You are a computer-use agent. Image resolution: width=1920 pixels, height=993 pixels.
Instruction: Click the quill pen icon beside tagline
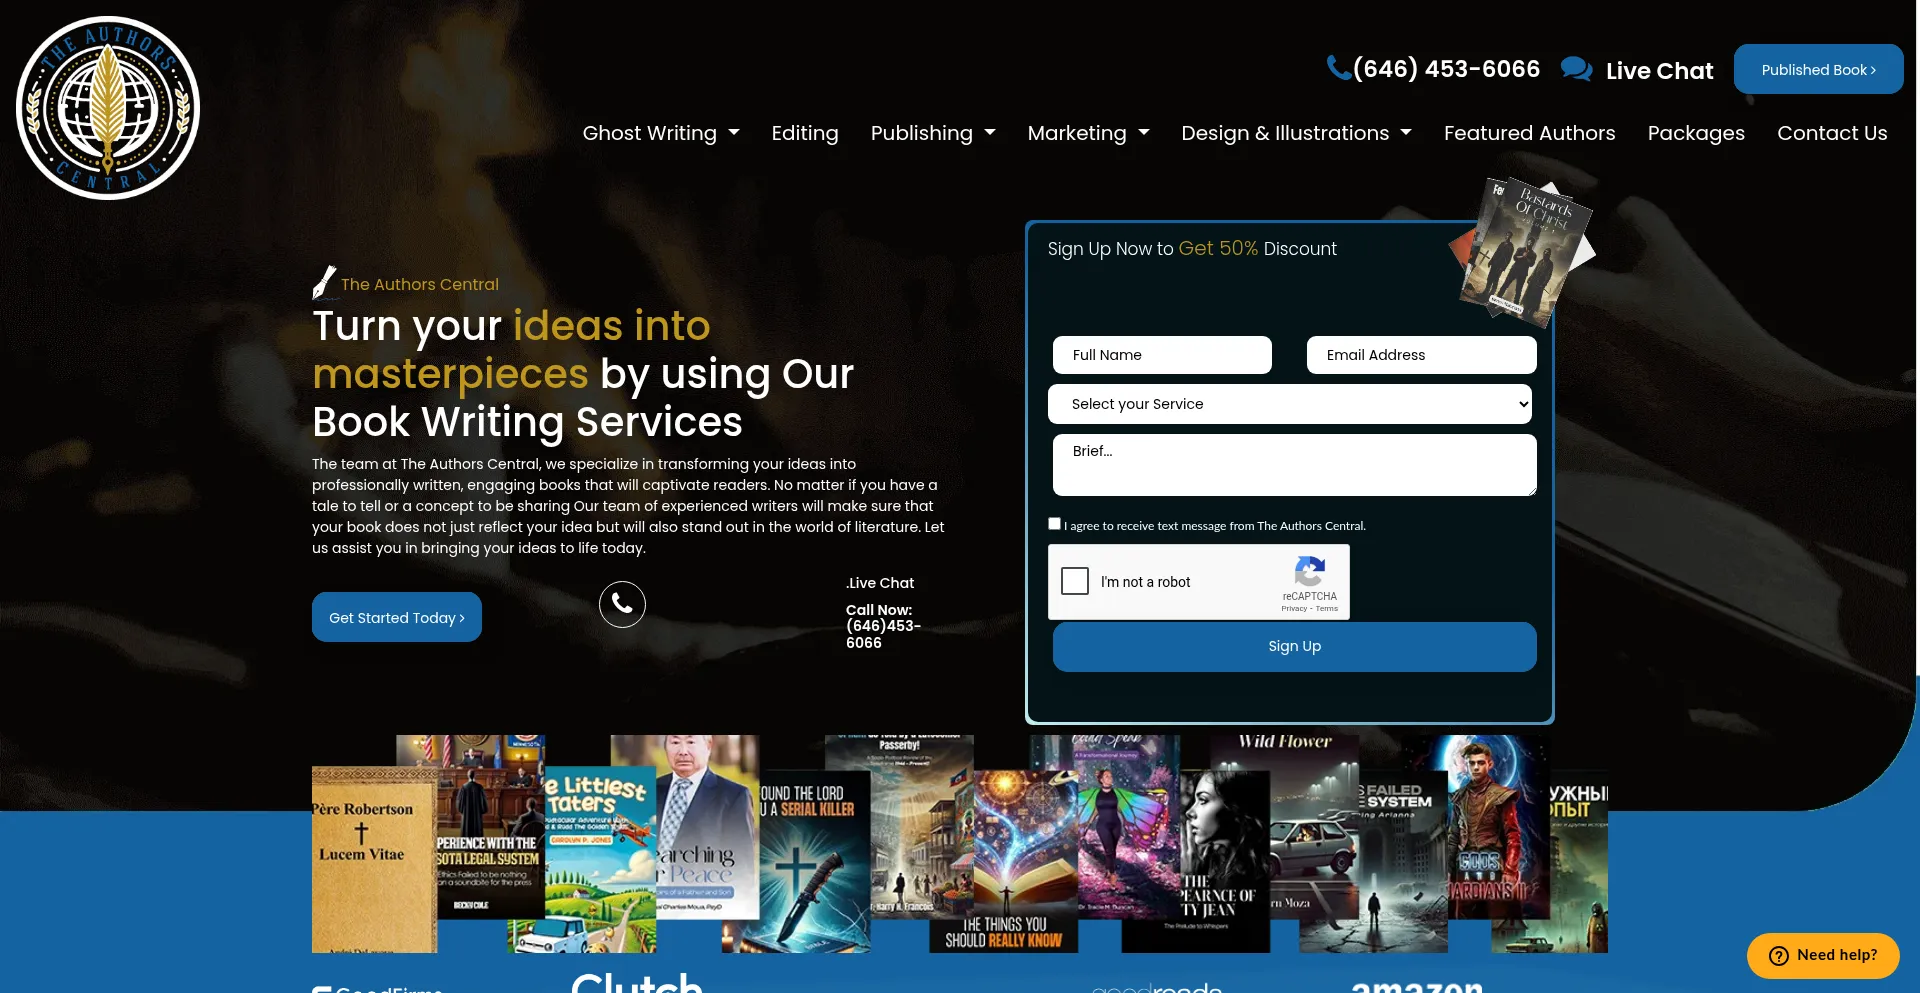point(324,283)
